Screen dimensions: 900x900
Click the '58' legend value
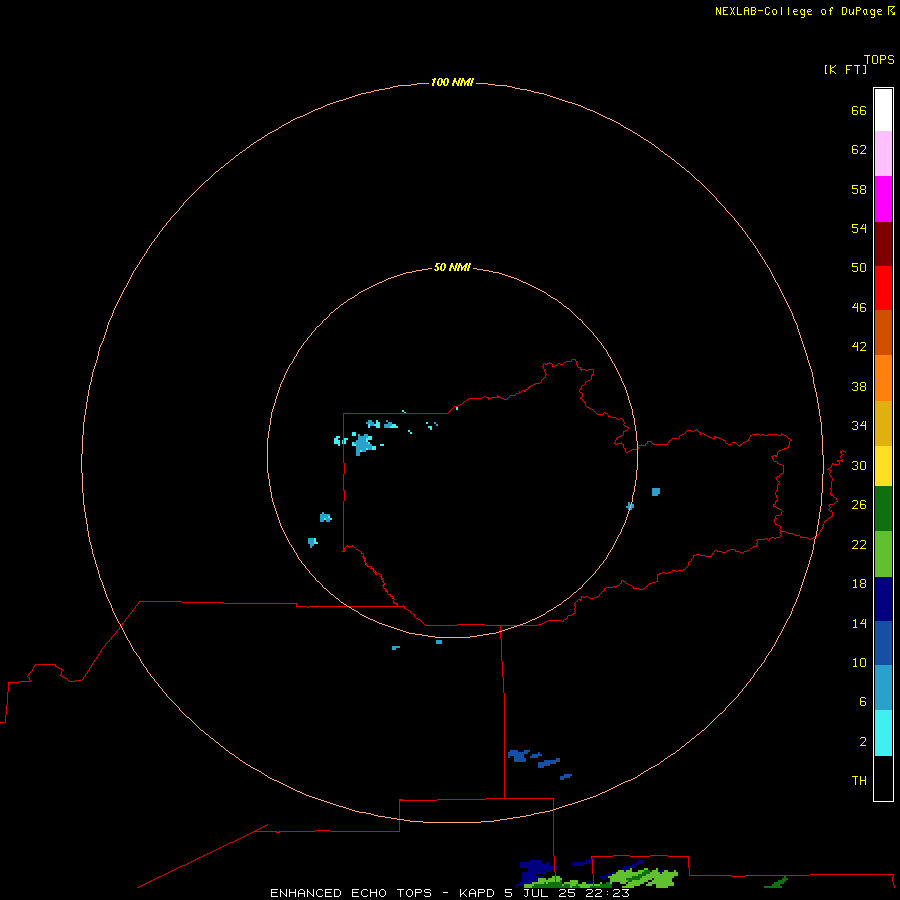tap(859, 189)
